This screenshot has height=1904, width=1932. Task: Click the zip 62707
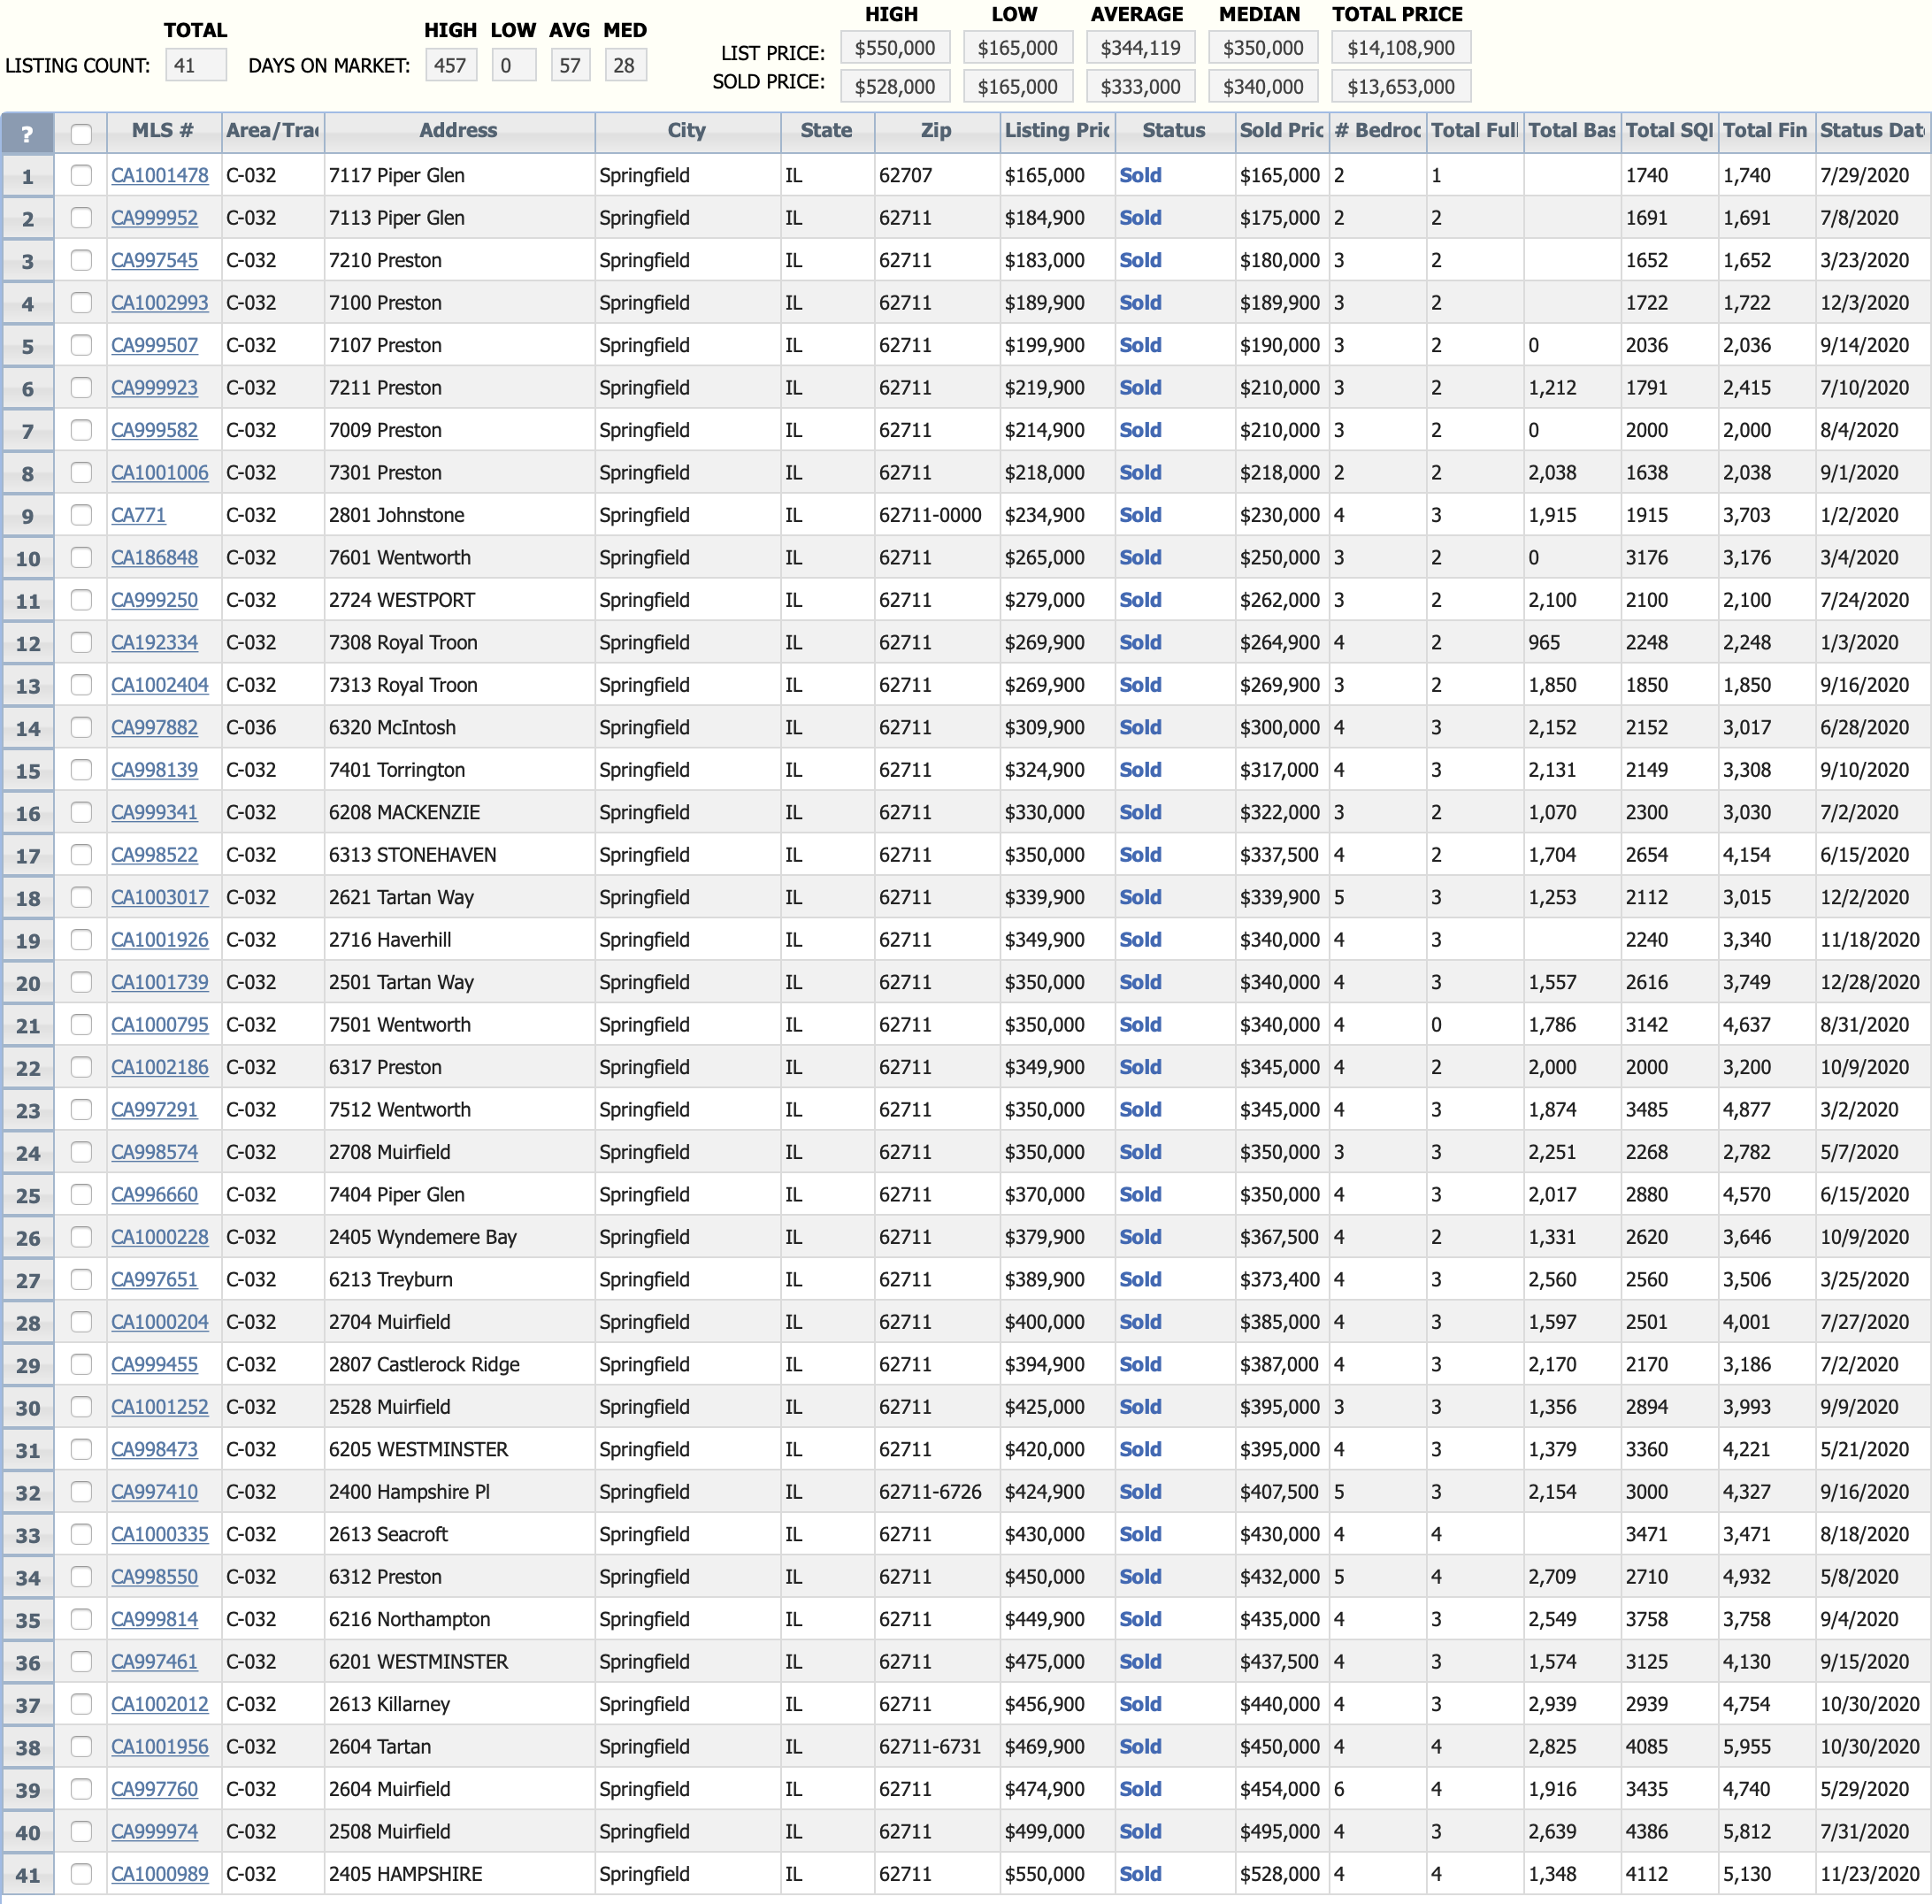tap(906, 175)
